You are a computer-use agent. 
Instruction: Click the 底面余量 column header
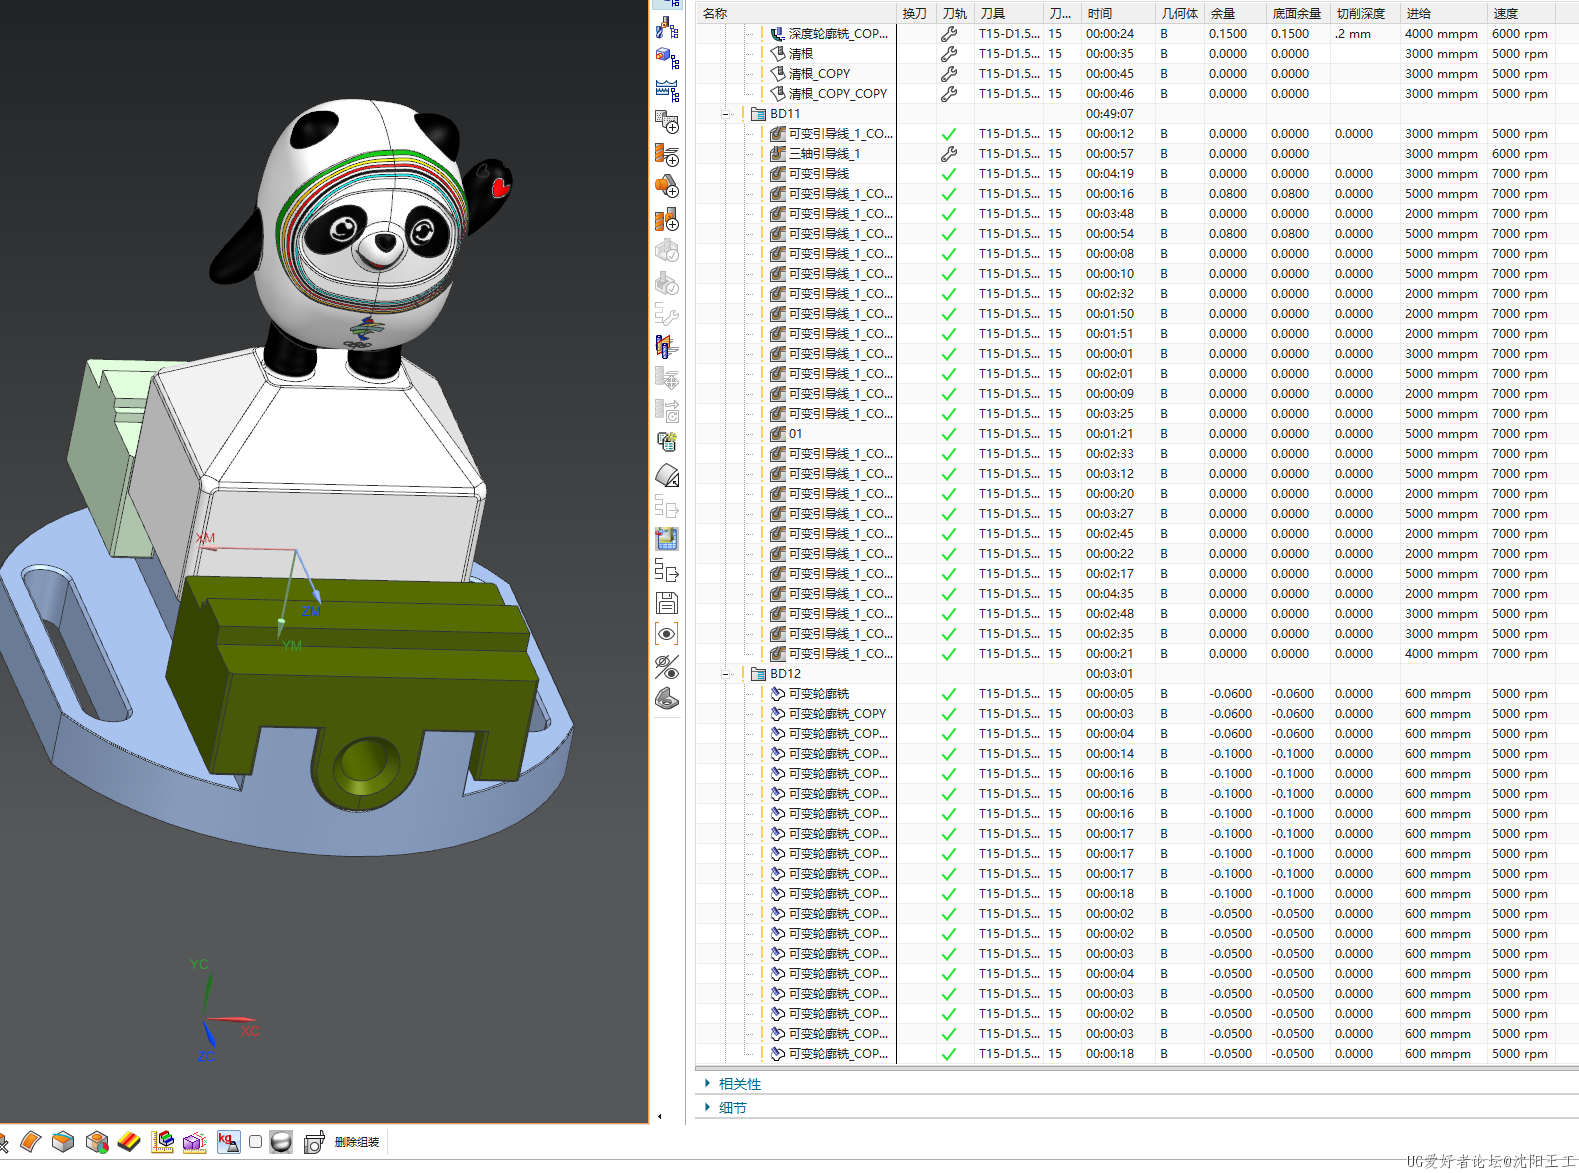coord(1297,13)
